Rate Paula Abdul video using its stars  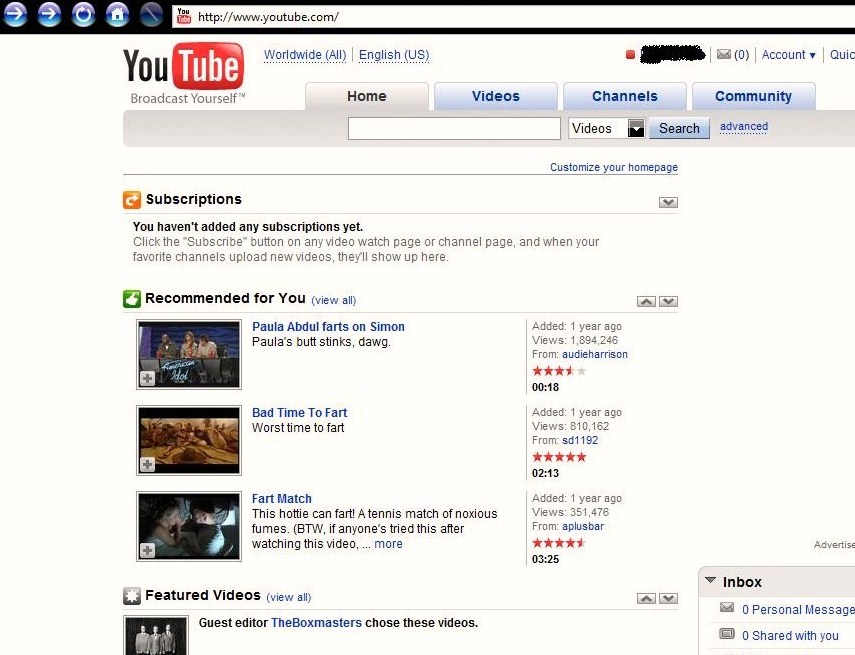tap(559, 371)
